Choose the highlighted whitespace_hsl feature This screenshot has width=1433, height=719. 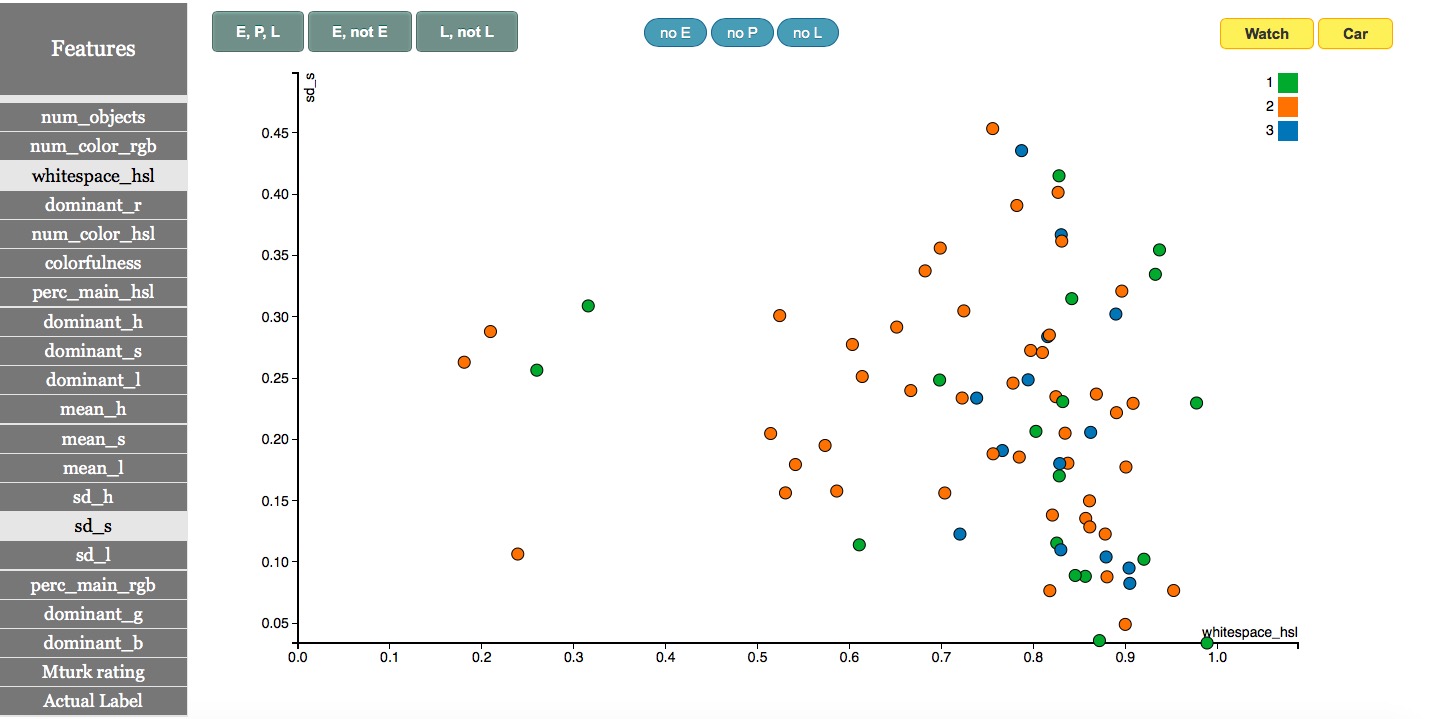point(93,176)
